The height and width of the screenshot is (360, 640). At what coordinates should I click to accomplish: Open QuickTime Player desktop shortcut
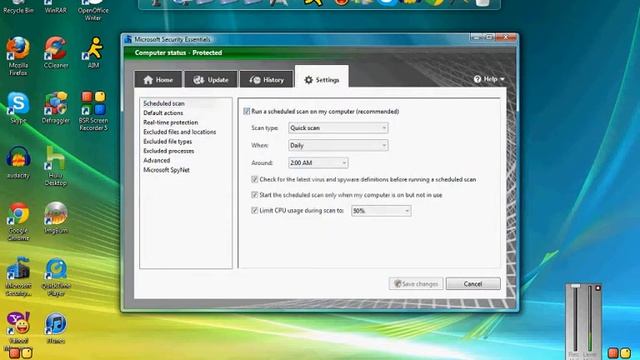pyautogui.click(x=56, y=277)
